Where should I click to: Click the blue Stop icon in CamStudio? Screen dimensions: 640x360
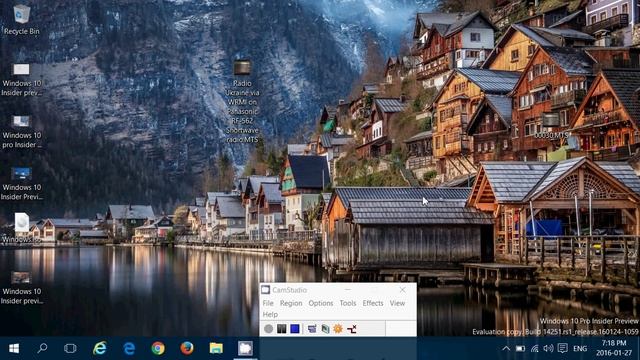tap(295, 329)
